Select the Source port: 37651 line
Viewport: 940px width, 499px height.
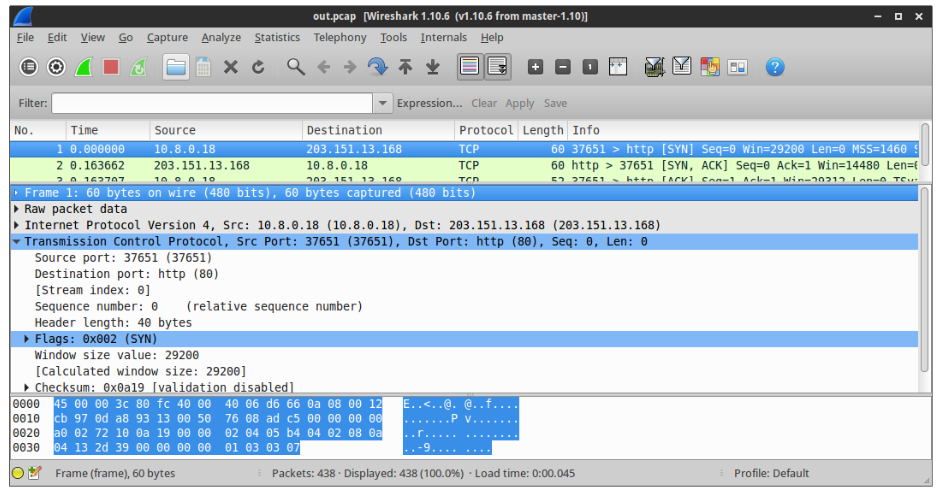(123, 258)
